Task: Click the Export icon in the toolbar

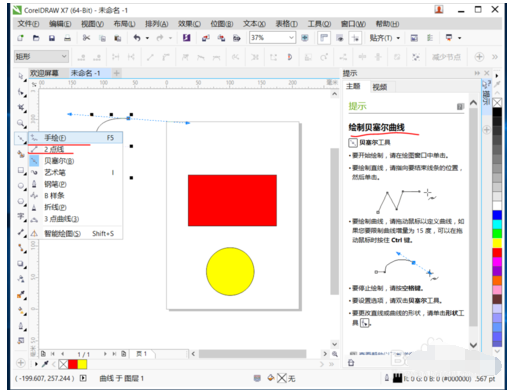Action: (x=221, y=38)
